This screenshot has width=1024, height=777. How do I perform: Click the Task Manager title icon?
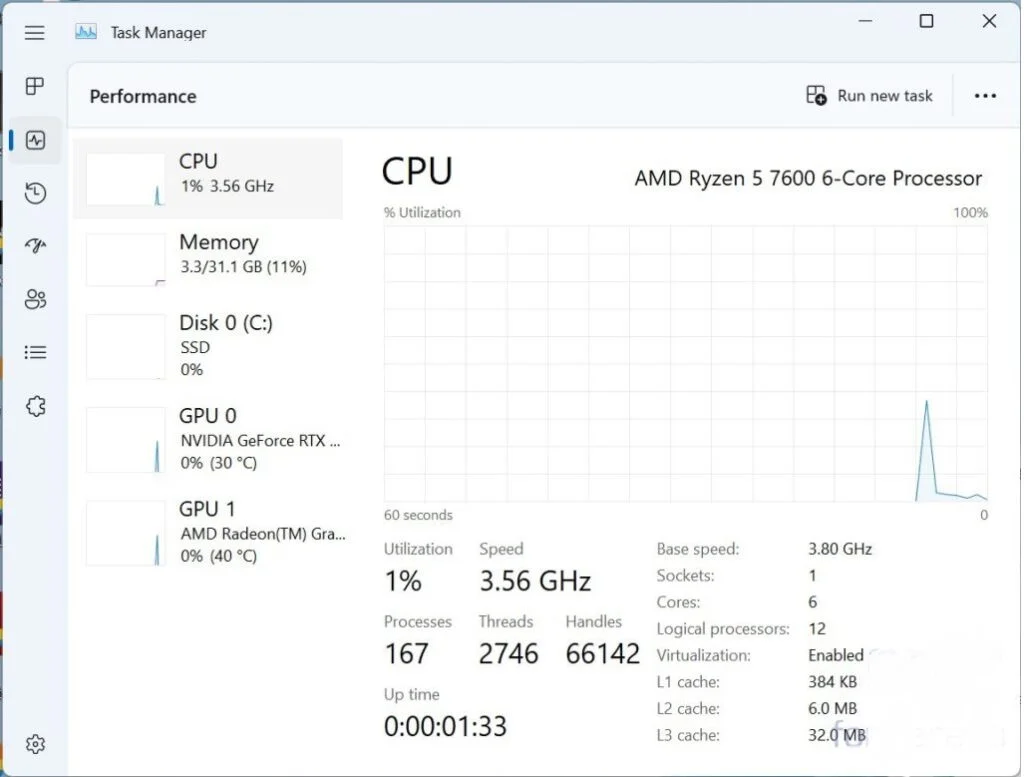click(86, 32)
